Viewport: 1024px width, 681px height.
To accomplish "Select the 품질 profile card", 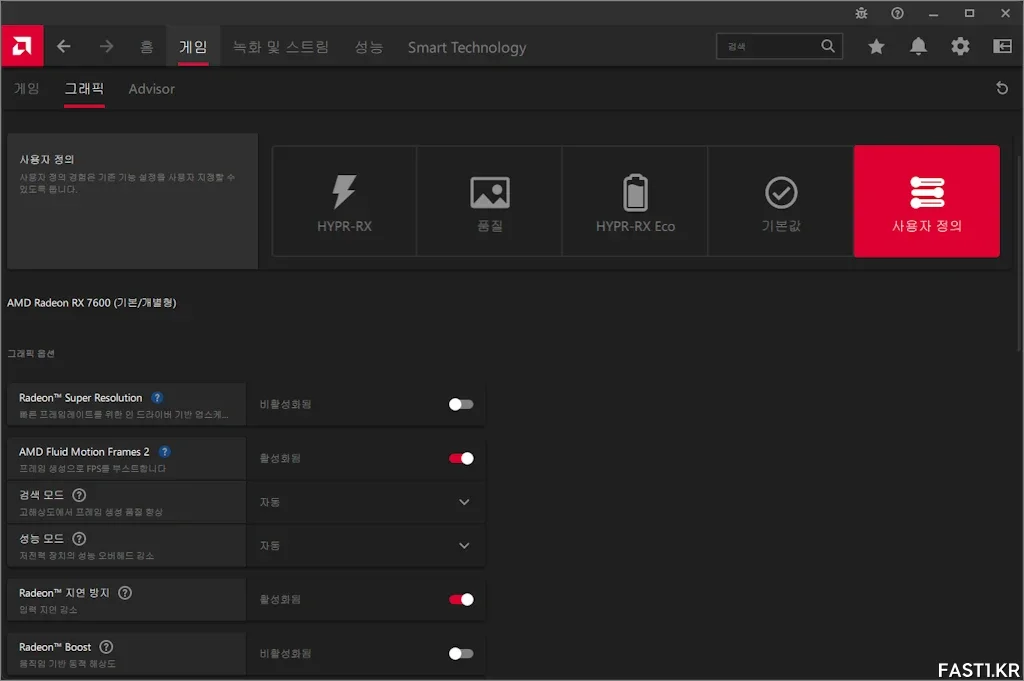I will click(490, 201).
